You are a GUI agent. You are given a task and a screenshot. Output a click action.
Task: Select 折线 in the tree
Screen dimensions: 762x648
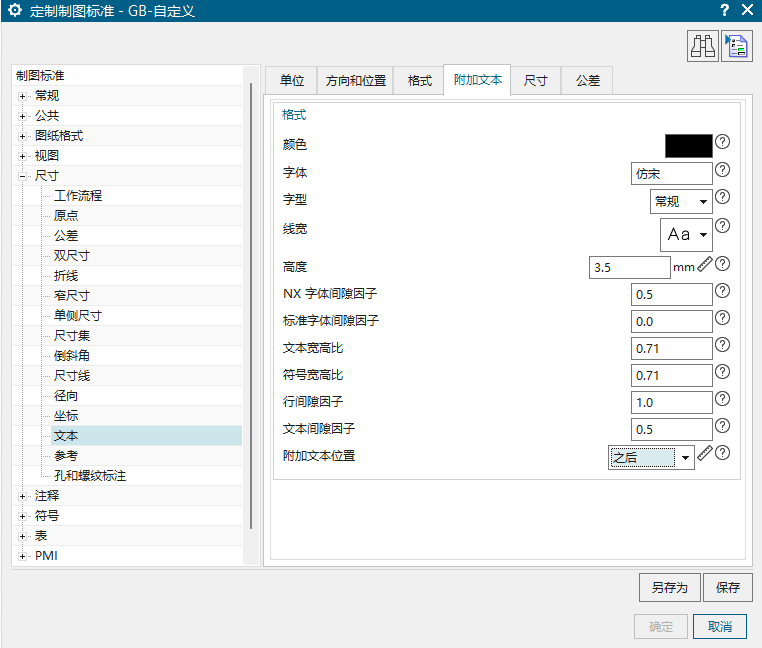tap(66, 276)
